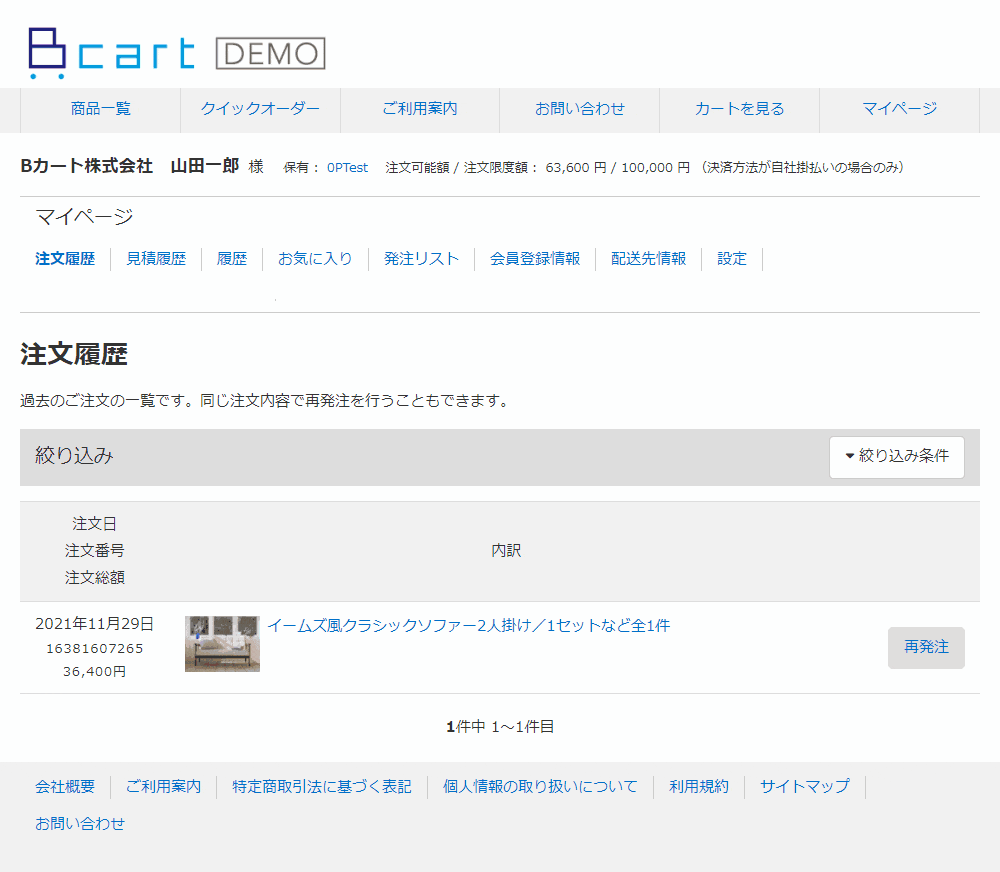1000x872 pixels.
Task: Click the 0PTest points link
Action: coord(347,168)
